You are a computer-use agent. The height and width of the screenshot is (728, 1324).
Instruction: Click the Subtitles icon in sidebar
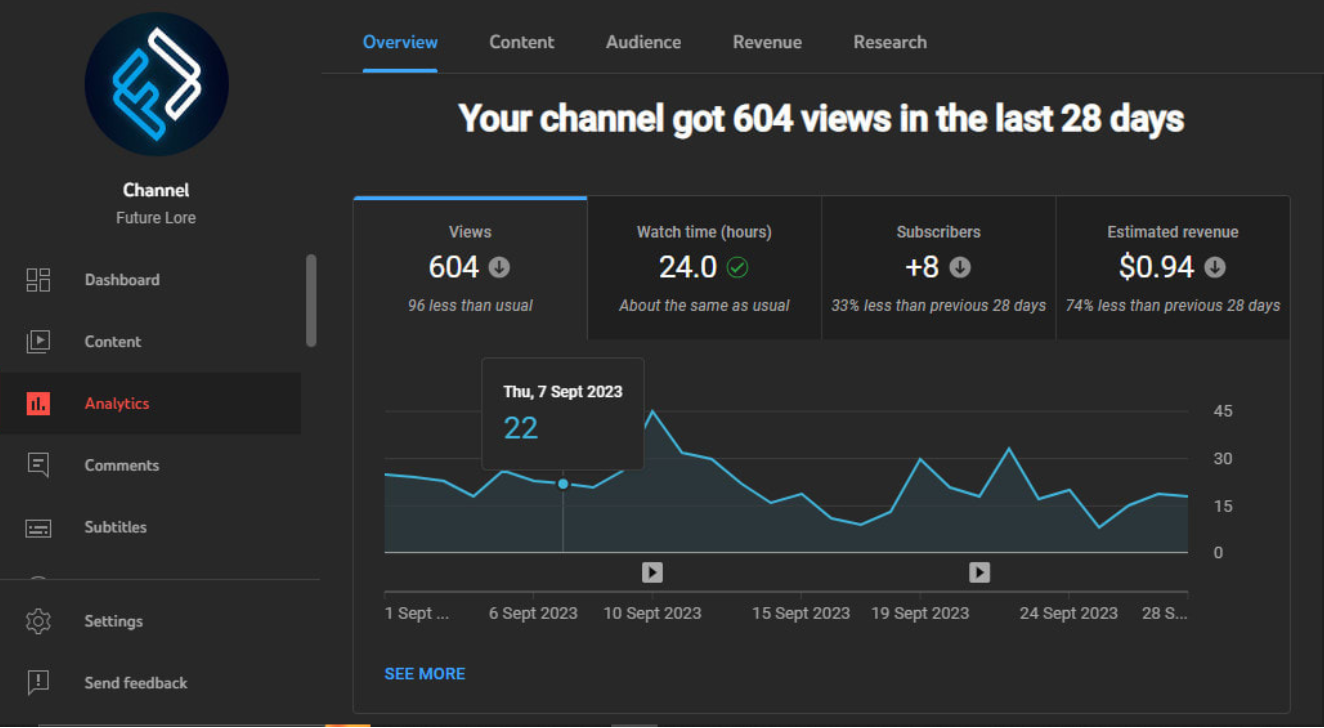click(x=38, y=528)
